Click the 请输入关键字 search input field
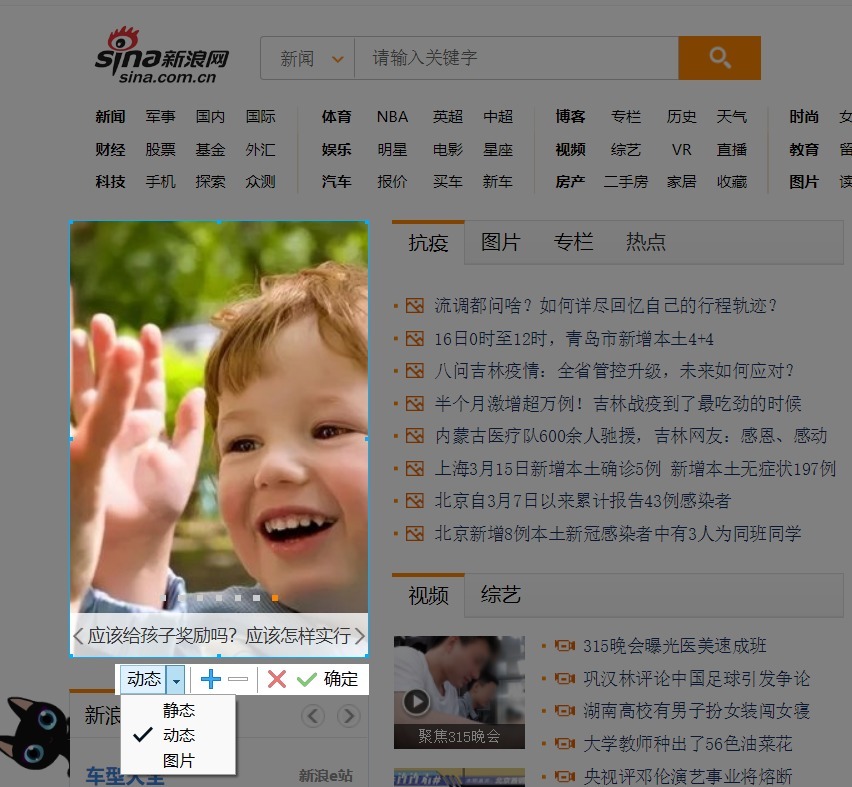 (x=516, y=58)
